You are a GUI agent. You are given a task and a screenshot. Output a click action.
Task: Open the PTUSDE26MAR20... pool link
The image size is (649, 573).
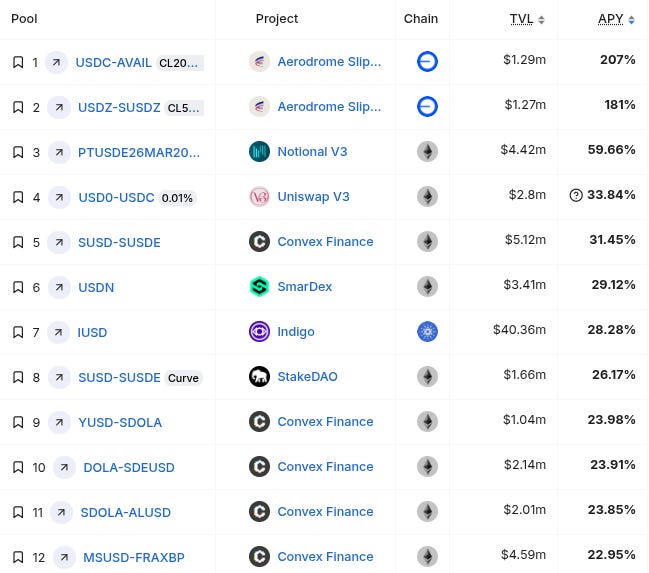click(139, 152)
